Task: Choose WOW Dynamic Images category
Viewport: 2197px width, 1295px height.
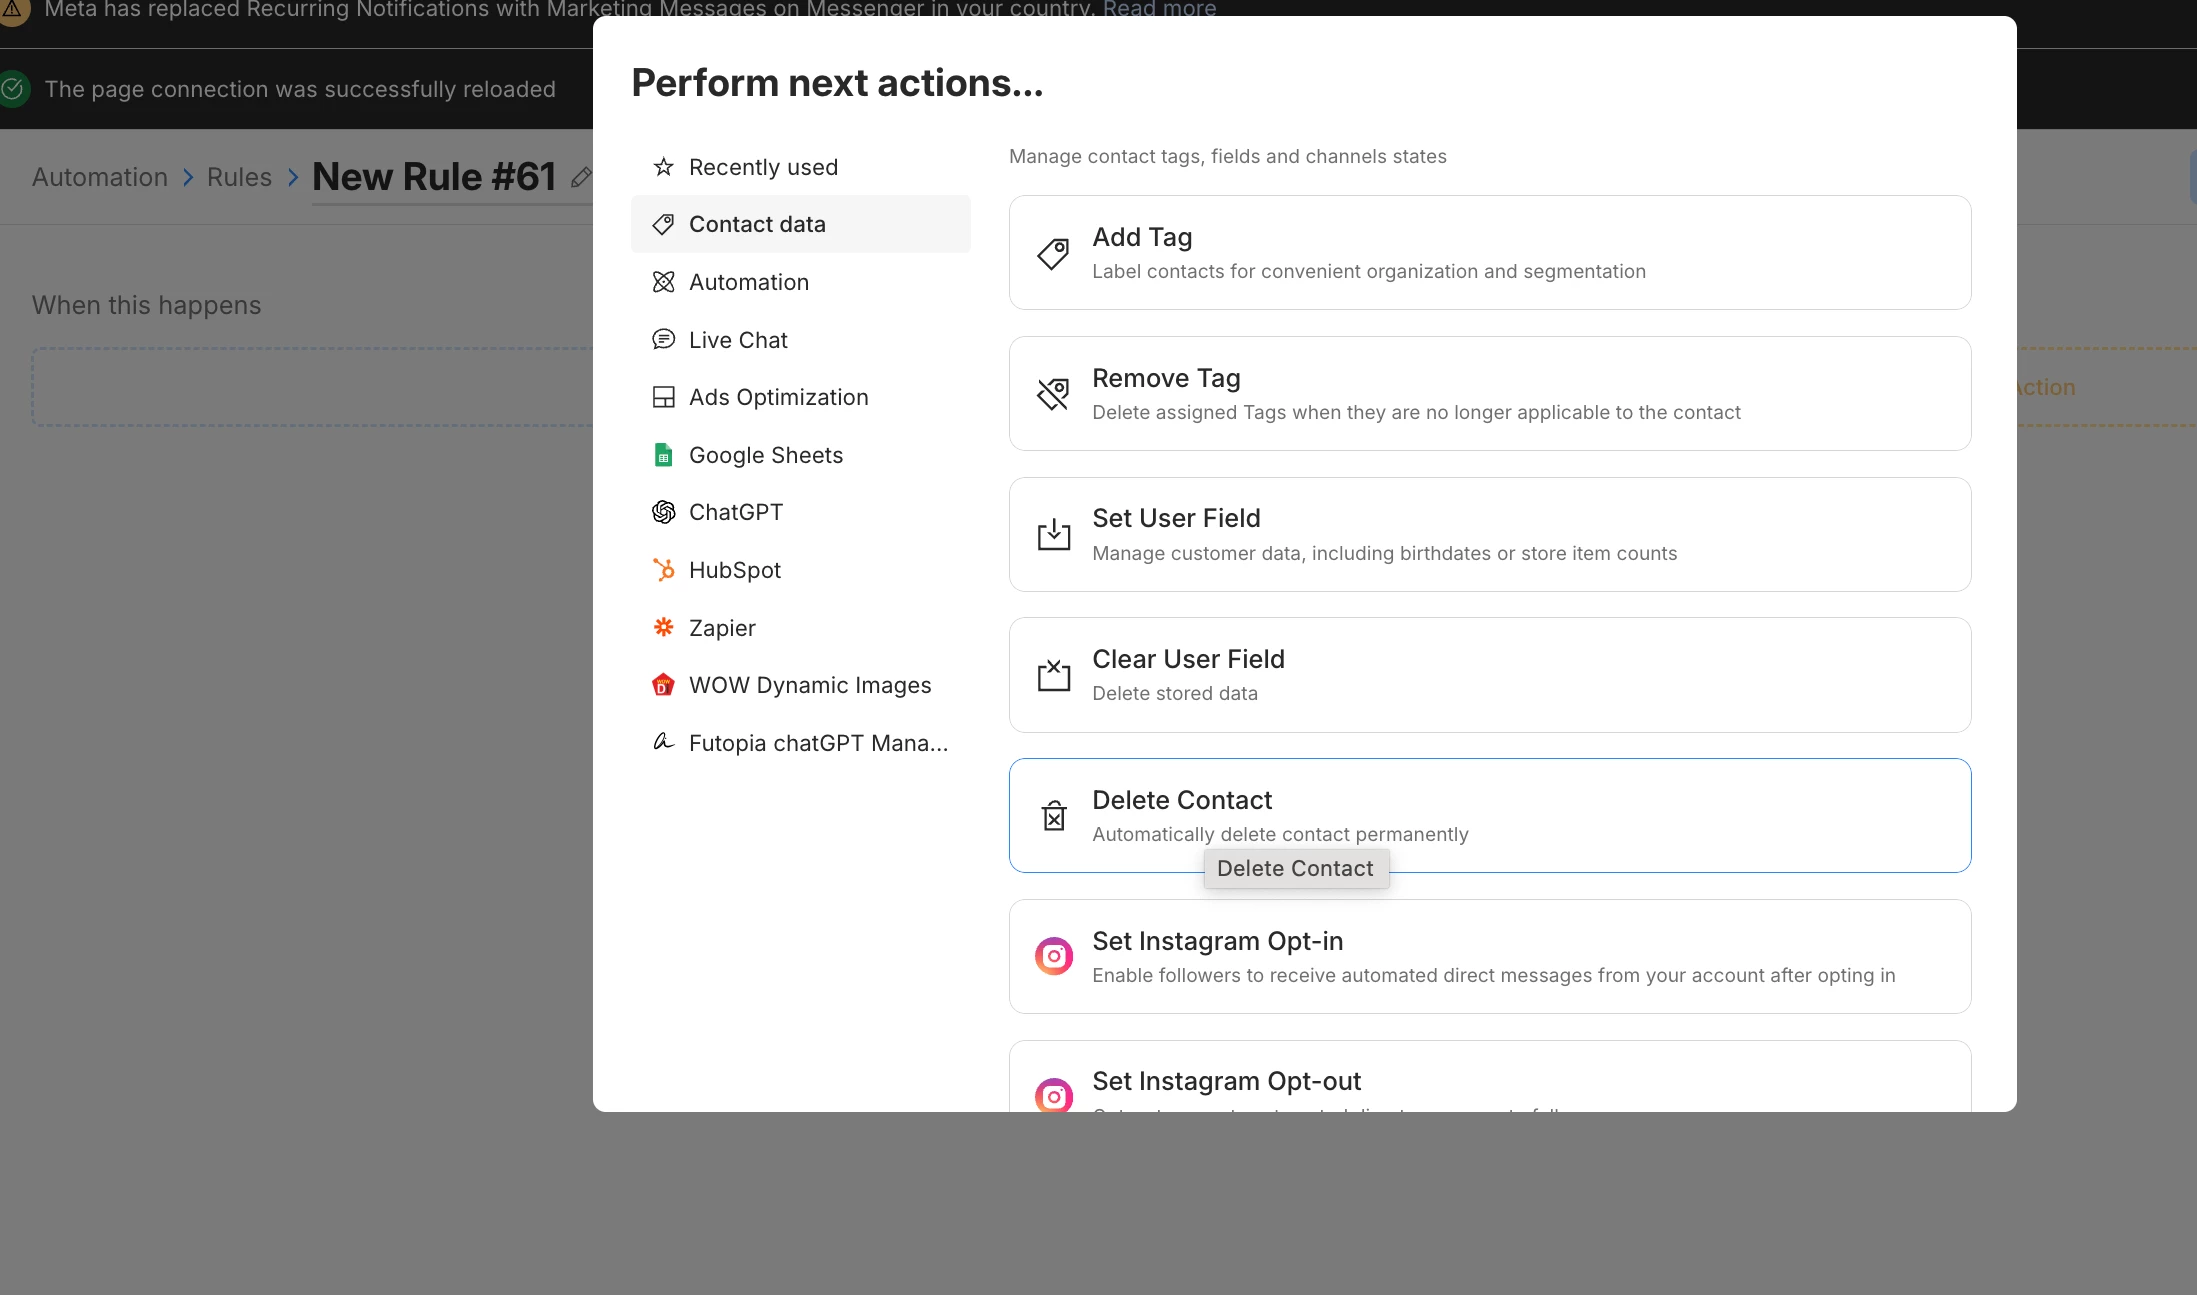Action: point(809,685)
